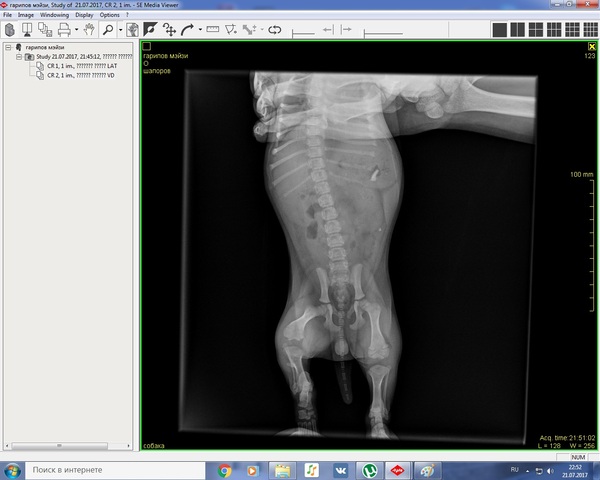The image size is (600, 480).
Task: Collapse the patient root tree node
Action: click(8, 47)
